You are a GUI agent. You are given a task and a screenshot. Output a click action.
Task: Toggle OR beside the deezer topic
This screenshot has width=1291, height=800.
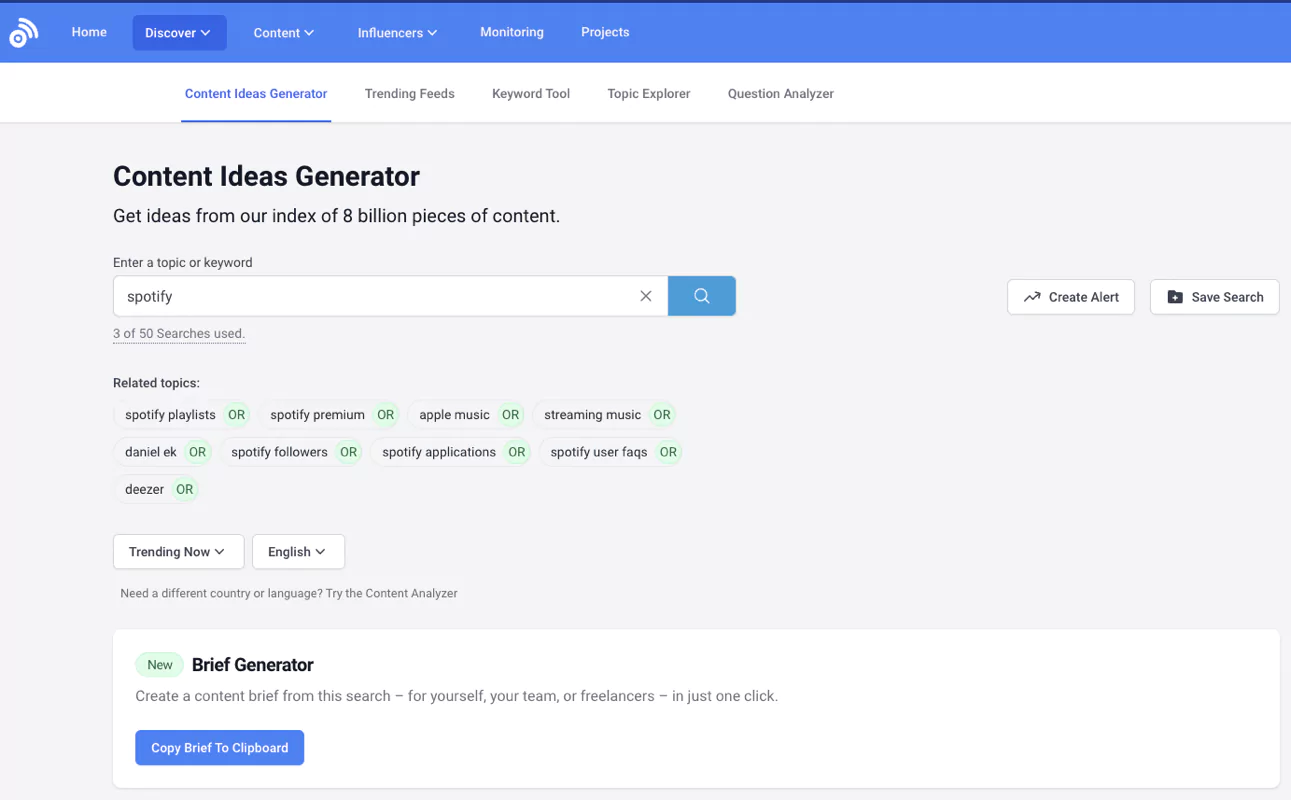coord(184,489)
